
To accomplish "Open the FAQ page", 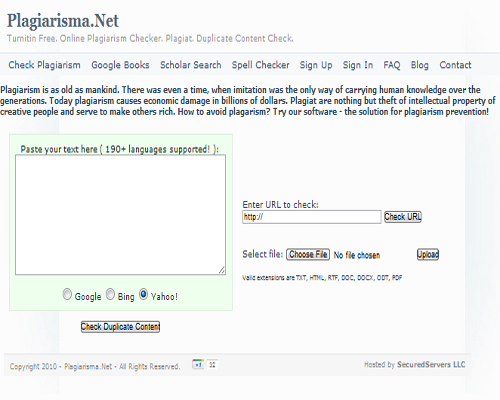I will (392, 65).
